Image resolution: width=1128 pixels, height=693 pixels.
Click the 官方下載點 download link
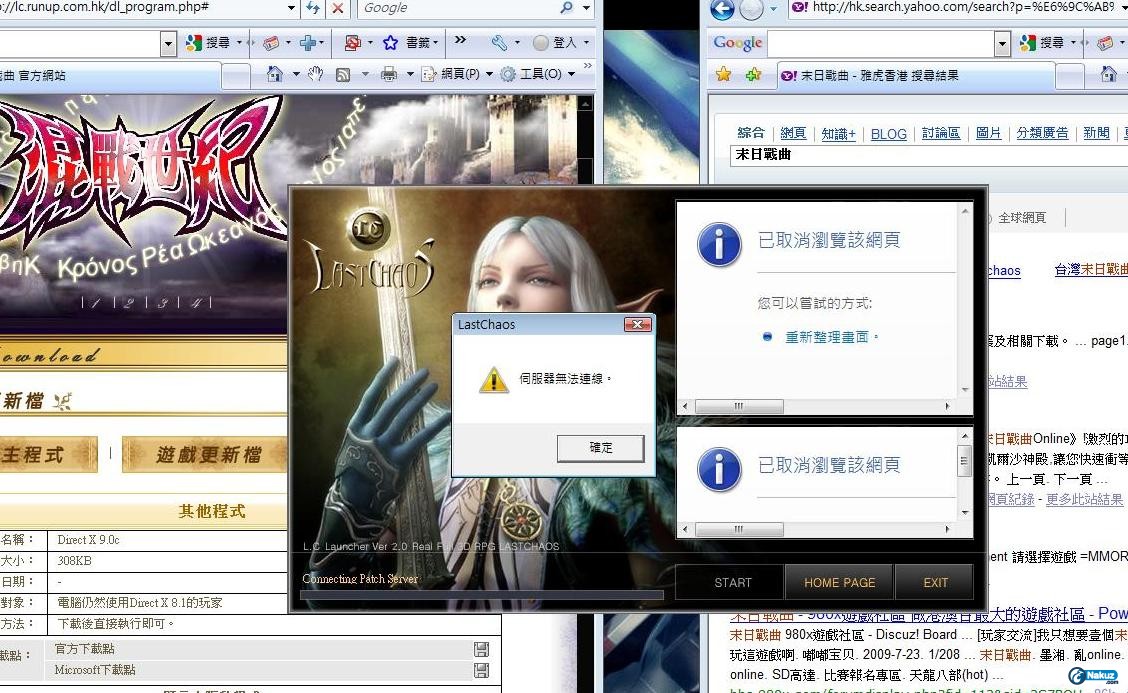(85, 649)
